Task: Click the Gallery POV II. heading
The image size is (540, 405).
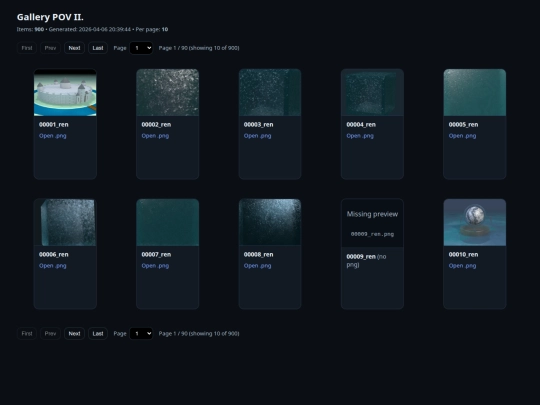Action: click(50, 17)
